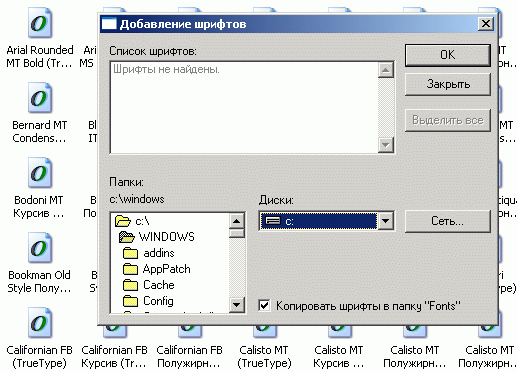Image resolution: width=517 pixels, height=372 pixels.
Task: Click the c:\windows path text
Action: 137,199
